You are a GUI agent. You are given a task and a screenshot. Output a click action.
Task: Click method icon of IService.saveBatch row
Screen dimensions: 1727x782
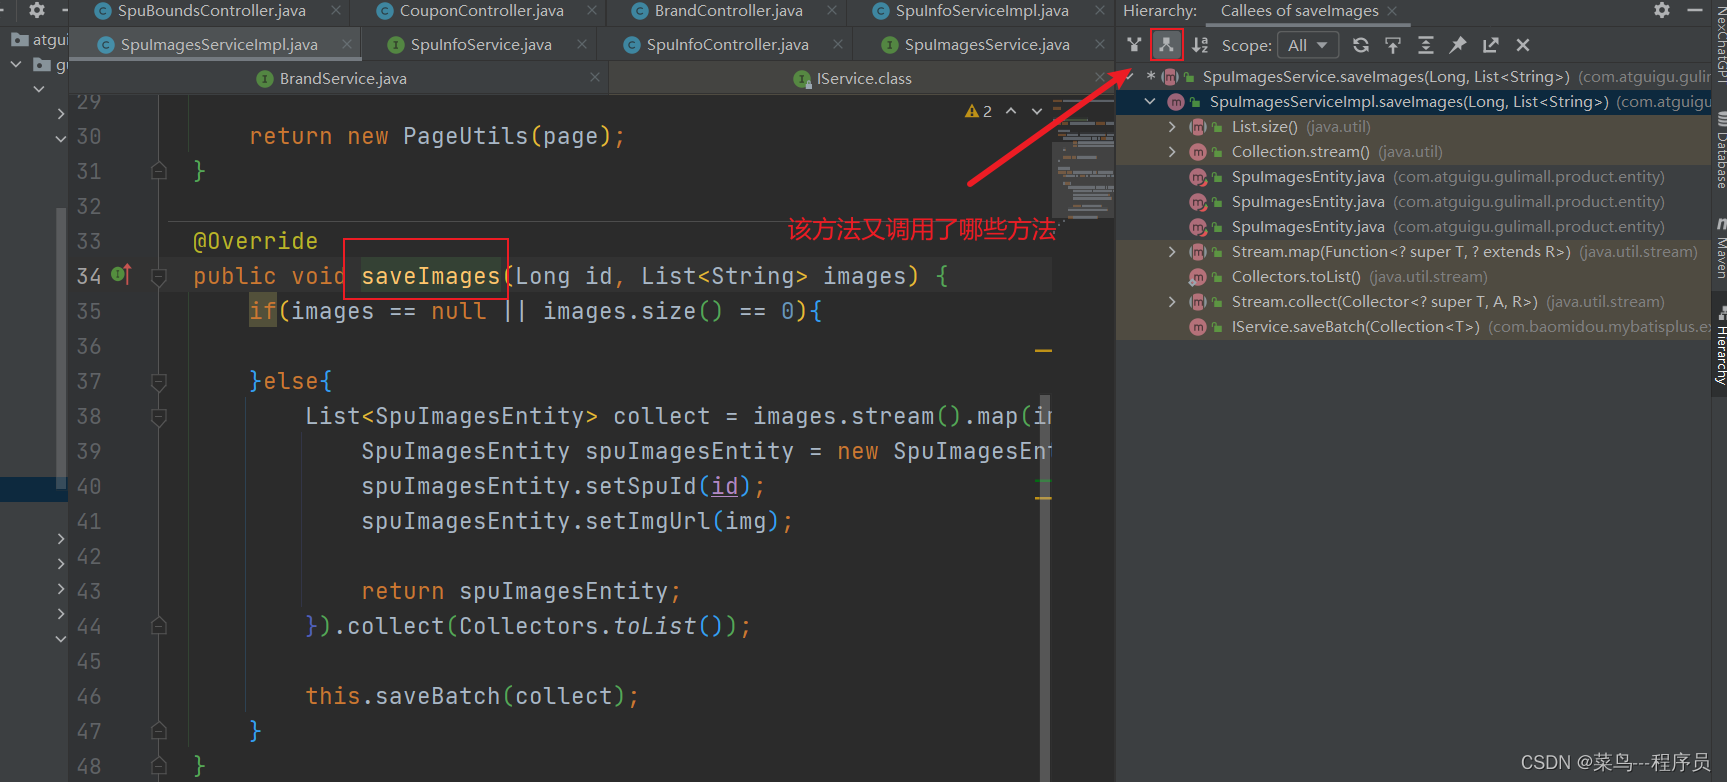click(x=1198, y=327)
